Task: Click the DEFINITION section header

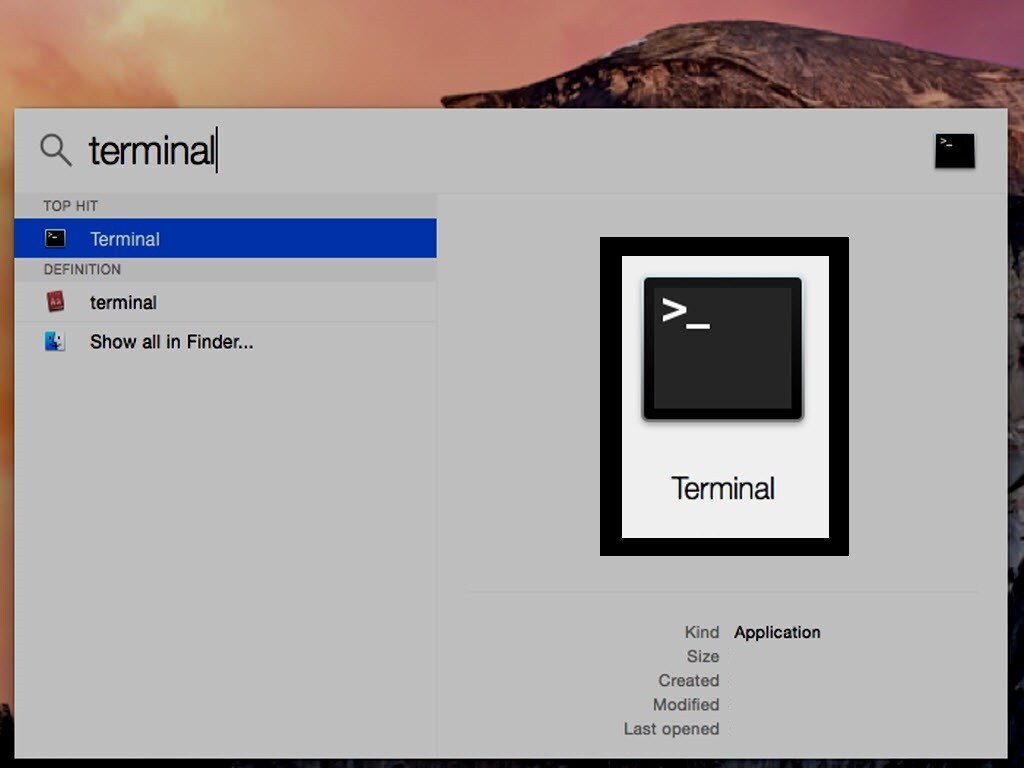Action: [81, 269]
